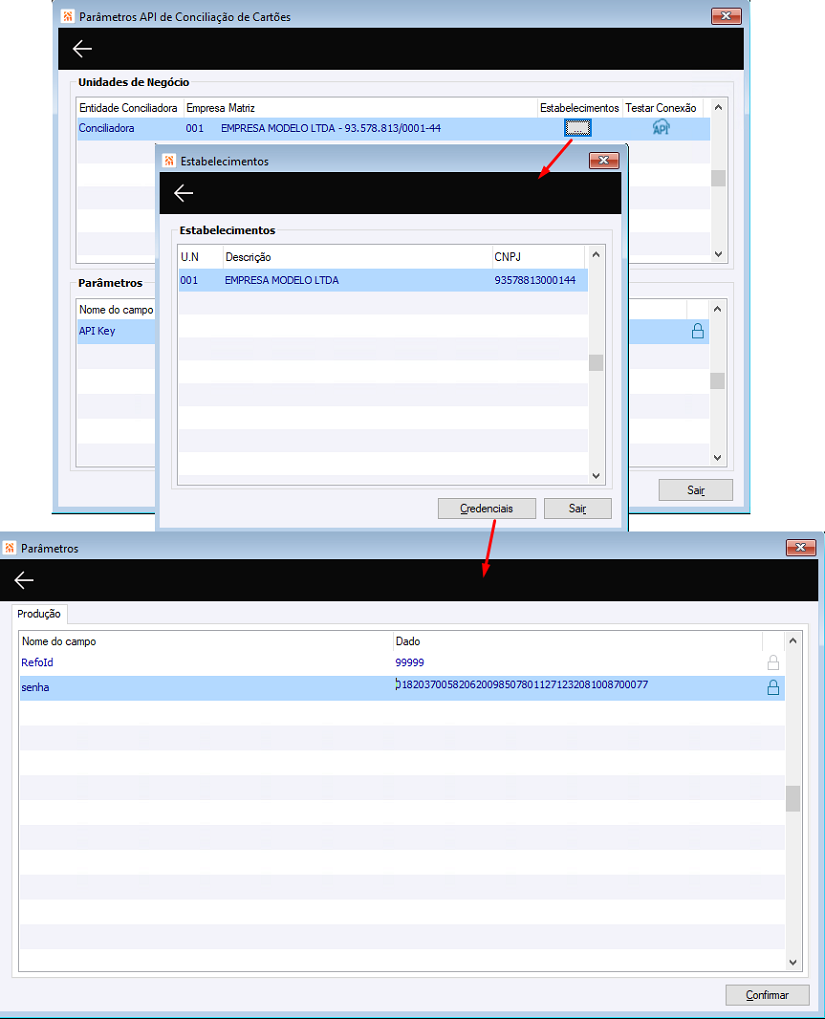Click the back arrow in the Estabelecimentos window

click(183, 193)
